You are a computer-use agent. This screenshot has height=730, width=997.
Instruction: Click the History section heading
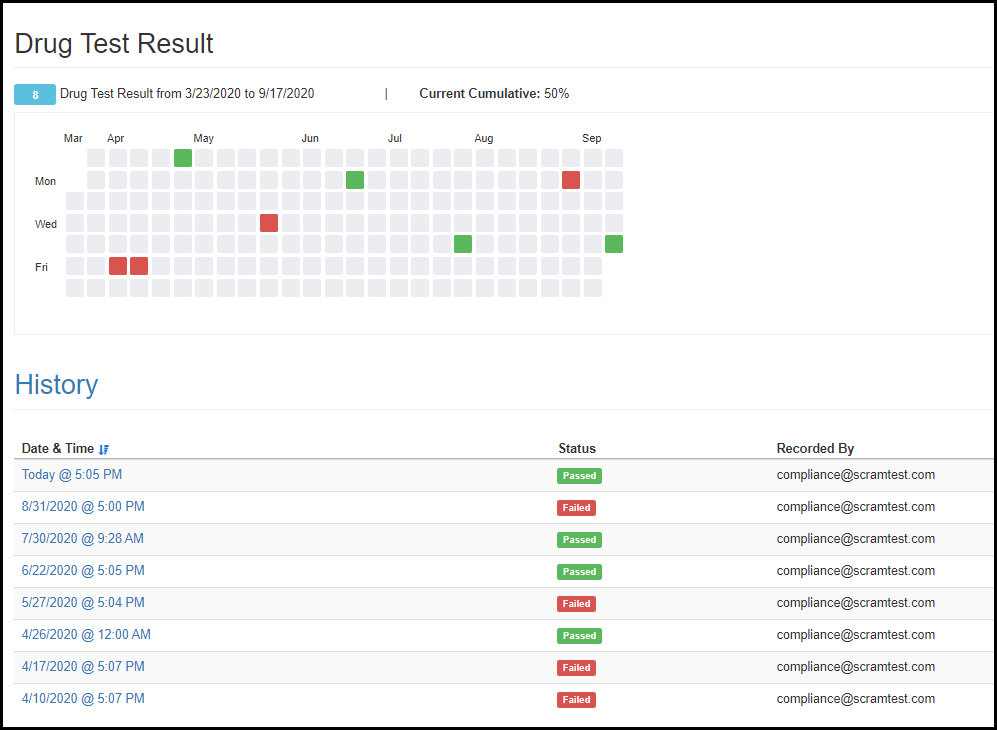coord(56,385)
